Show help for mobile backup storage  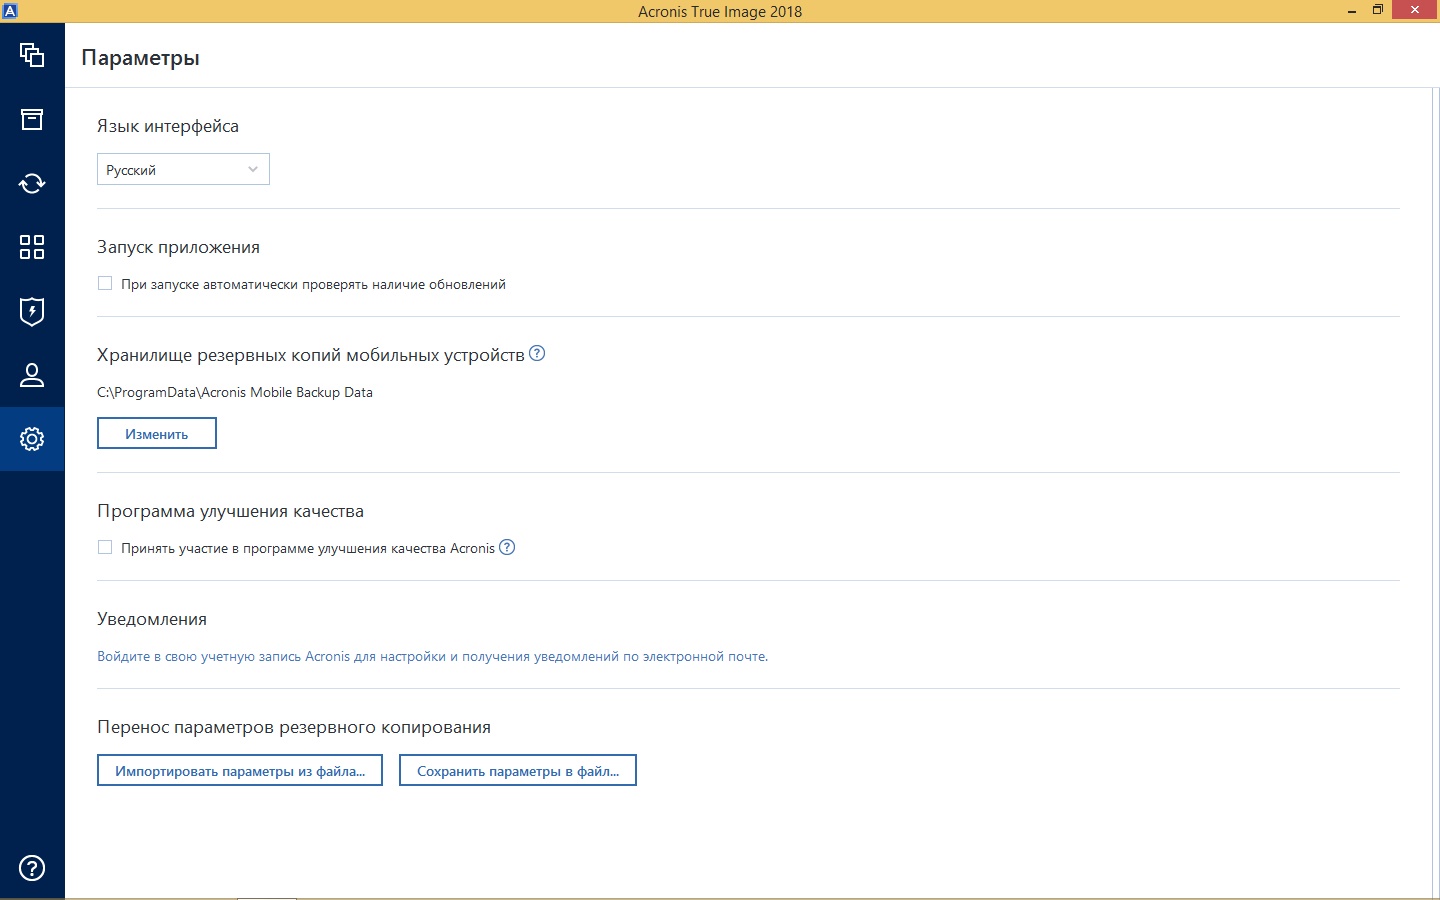537,353
